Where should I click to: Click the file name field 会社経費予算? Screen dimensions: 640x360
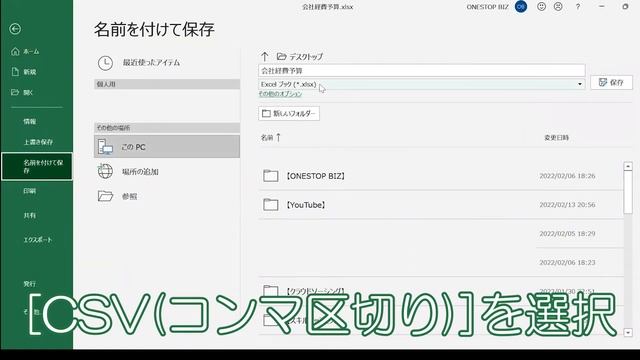click(422, 71)
